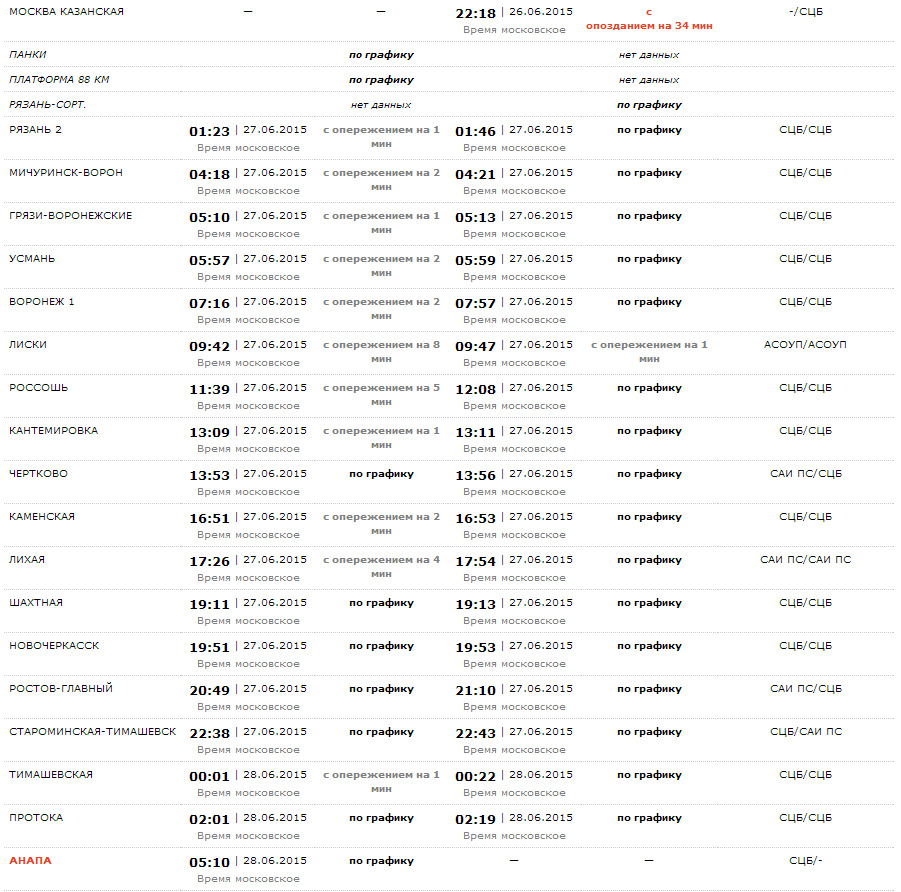Click the red АНАПА station name
This screenshot has width=901, height=892.
point(30,860)
